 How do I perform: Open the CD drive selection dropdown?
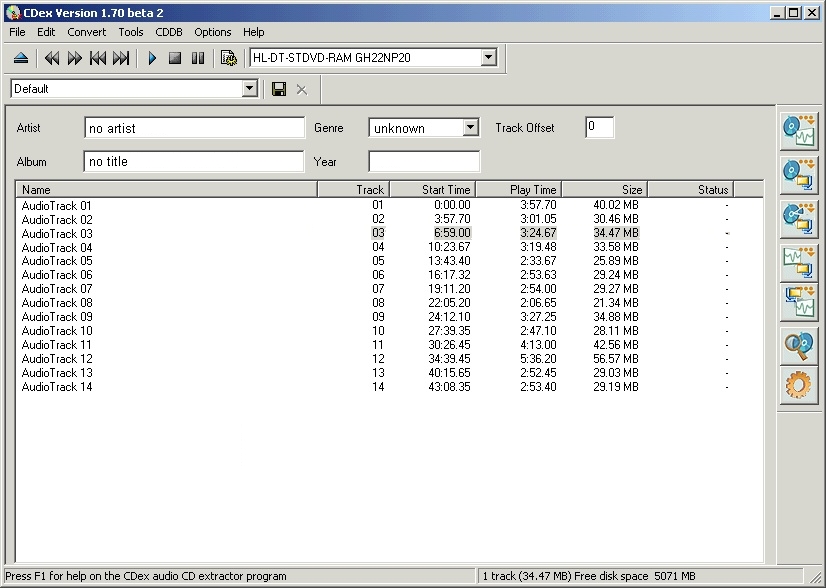point(488,57)
